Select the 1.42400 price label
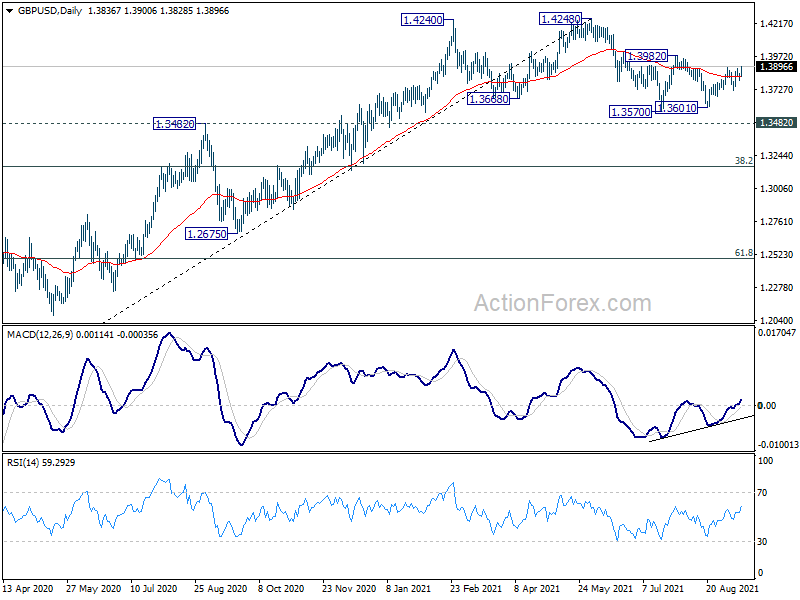 click(422, 20)
